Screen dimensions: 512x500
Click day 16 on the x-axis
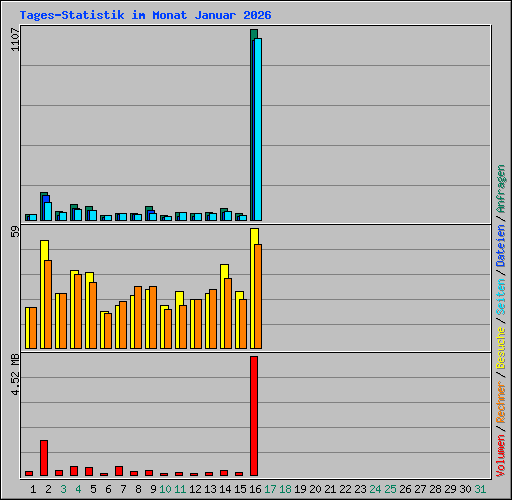point(255,489)
